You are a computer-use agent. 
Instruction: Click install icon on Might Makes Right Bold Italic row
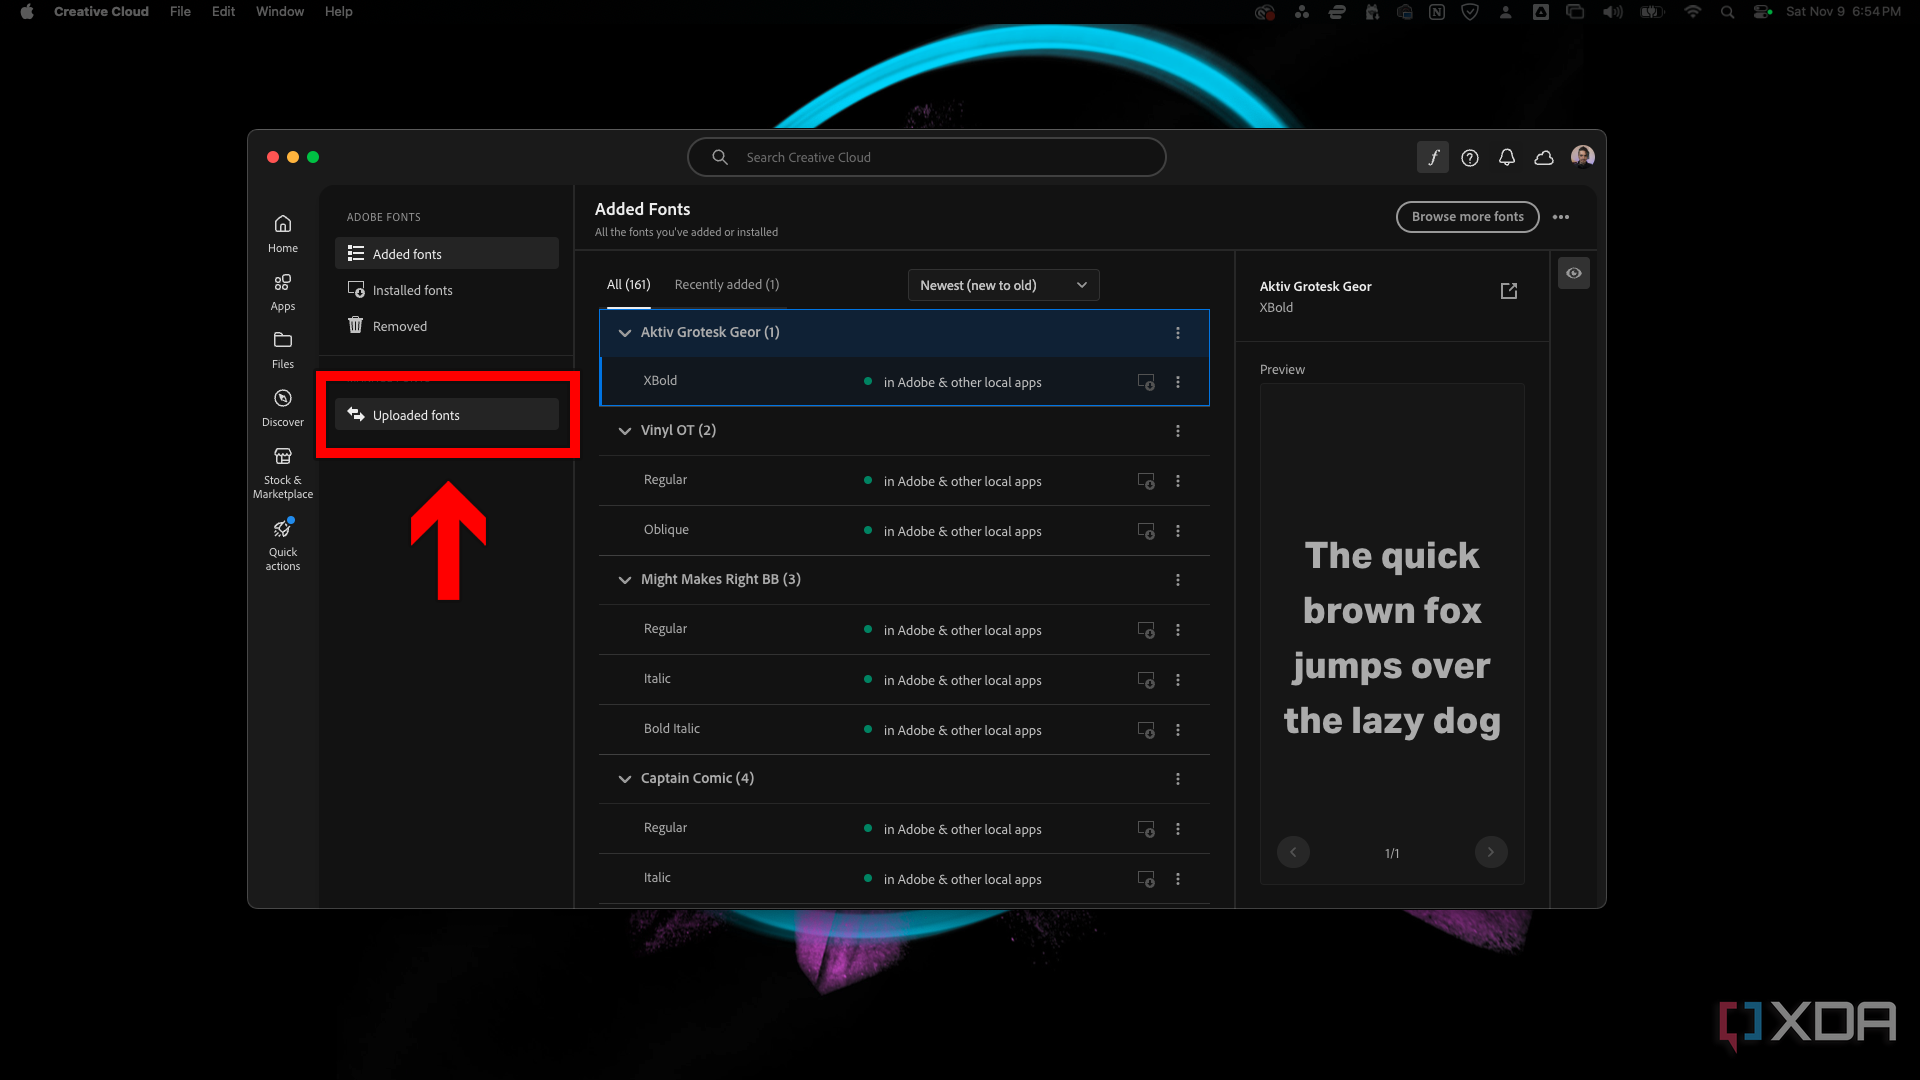[x=1146, y=730]
